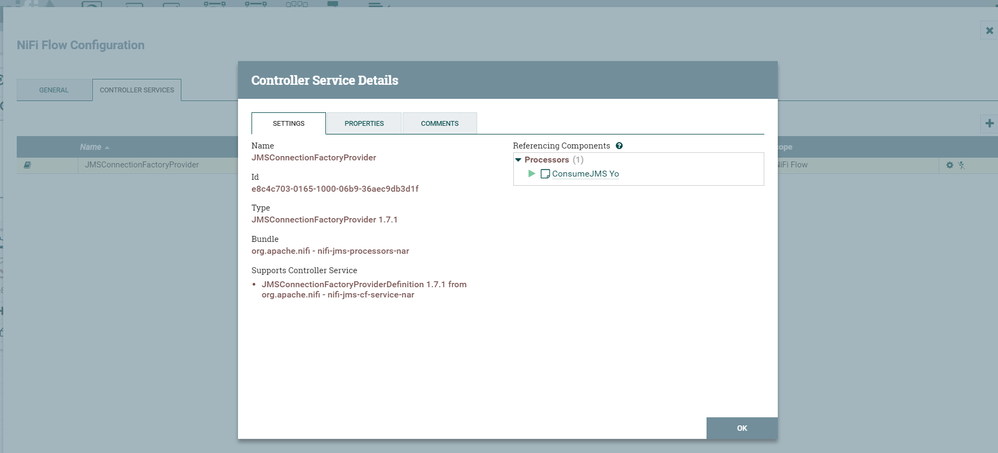Click OK to close Controller Service Details

pyautogui.click(x=741, y=428)
